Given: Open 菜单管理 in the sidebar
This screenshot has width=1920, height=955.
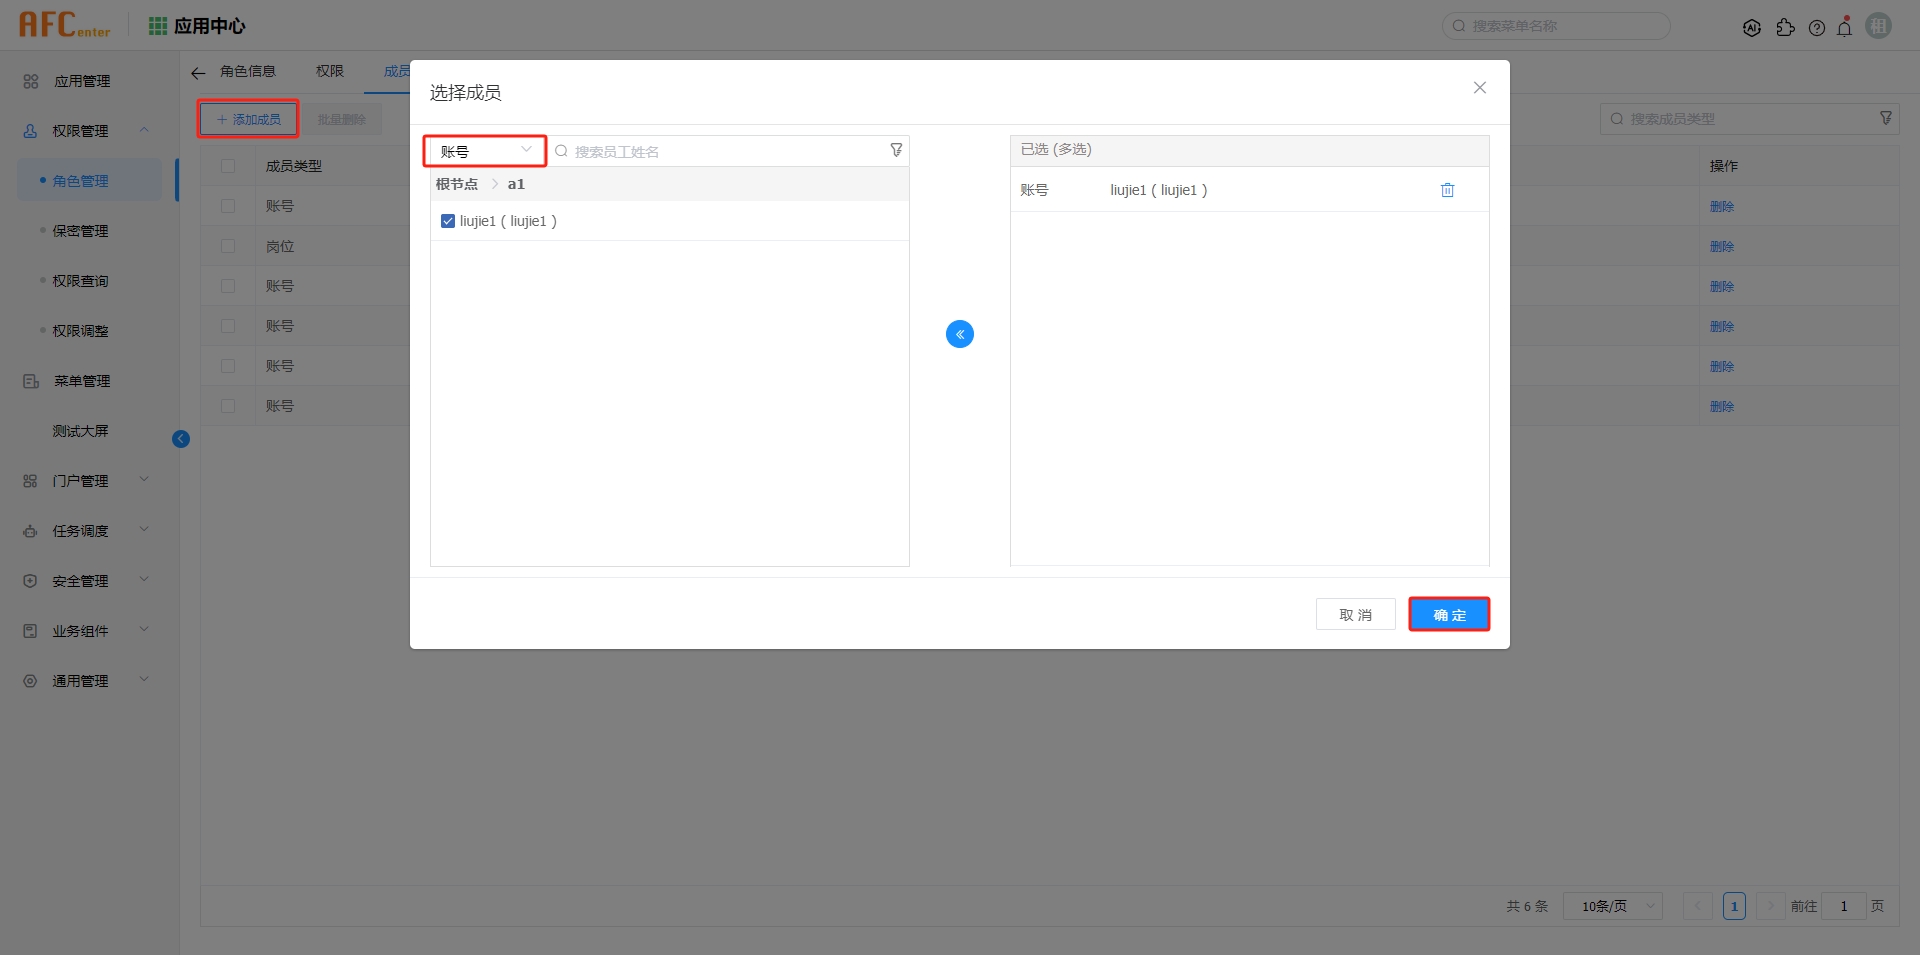Looking at the screenshot, I should (80, 380).
